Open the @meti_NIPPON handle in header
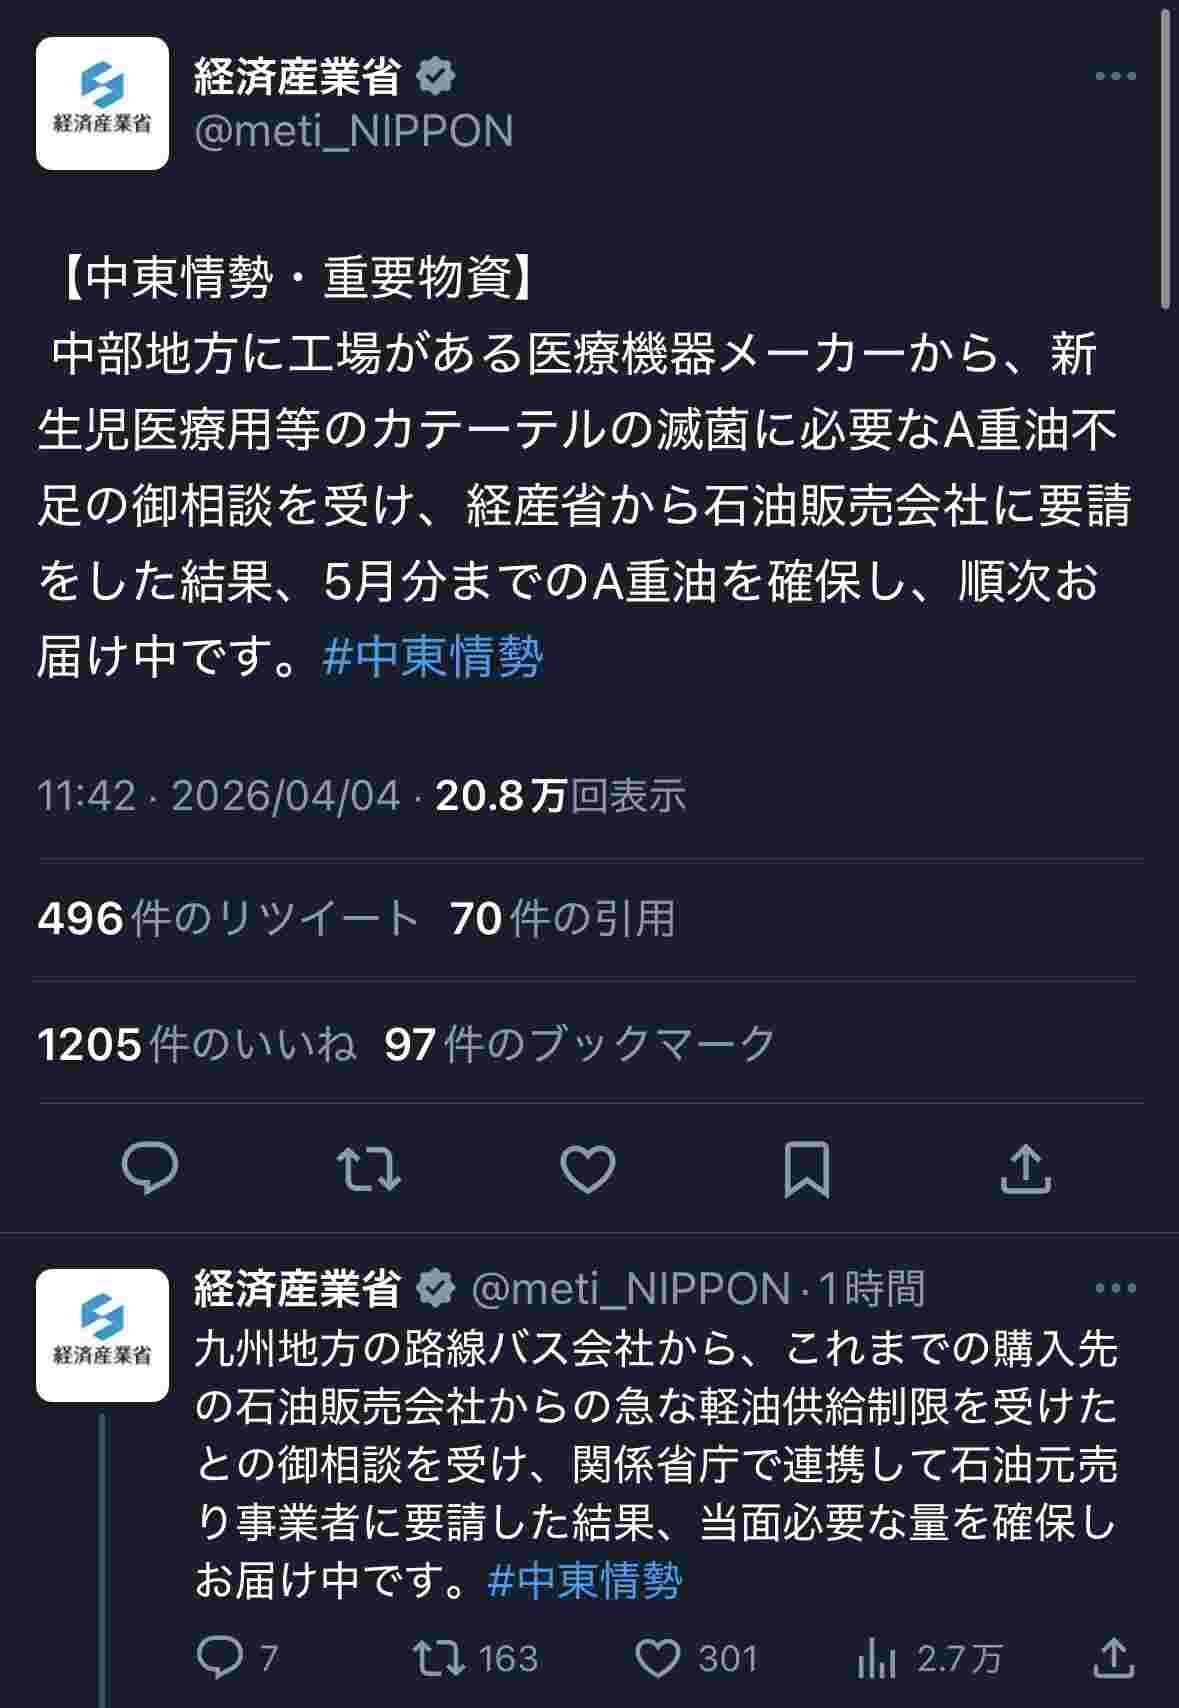This screenshot has height=1708, width=1179. [x=353, y=131]
